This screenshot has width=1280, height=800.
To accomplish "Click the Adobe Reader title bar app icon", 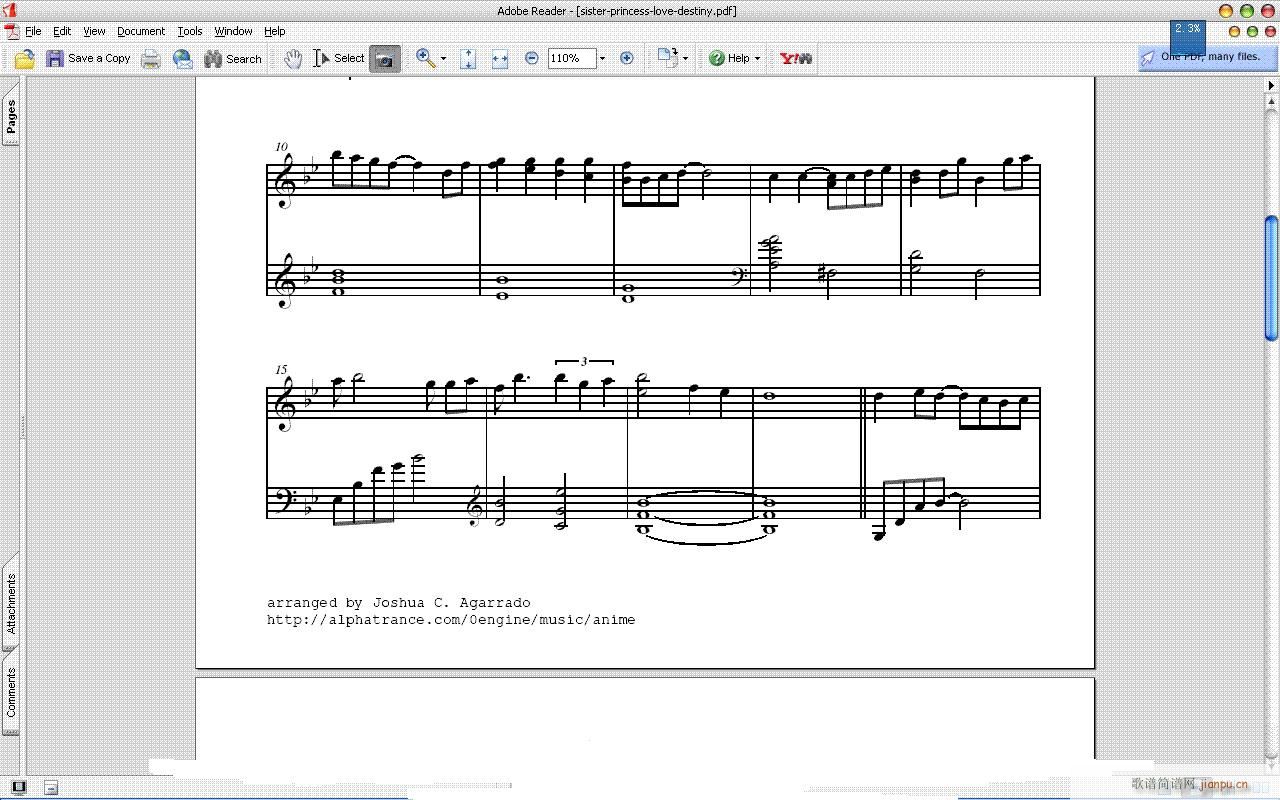I will click(9, 10).
